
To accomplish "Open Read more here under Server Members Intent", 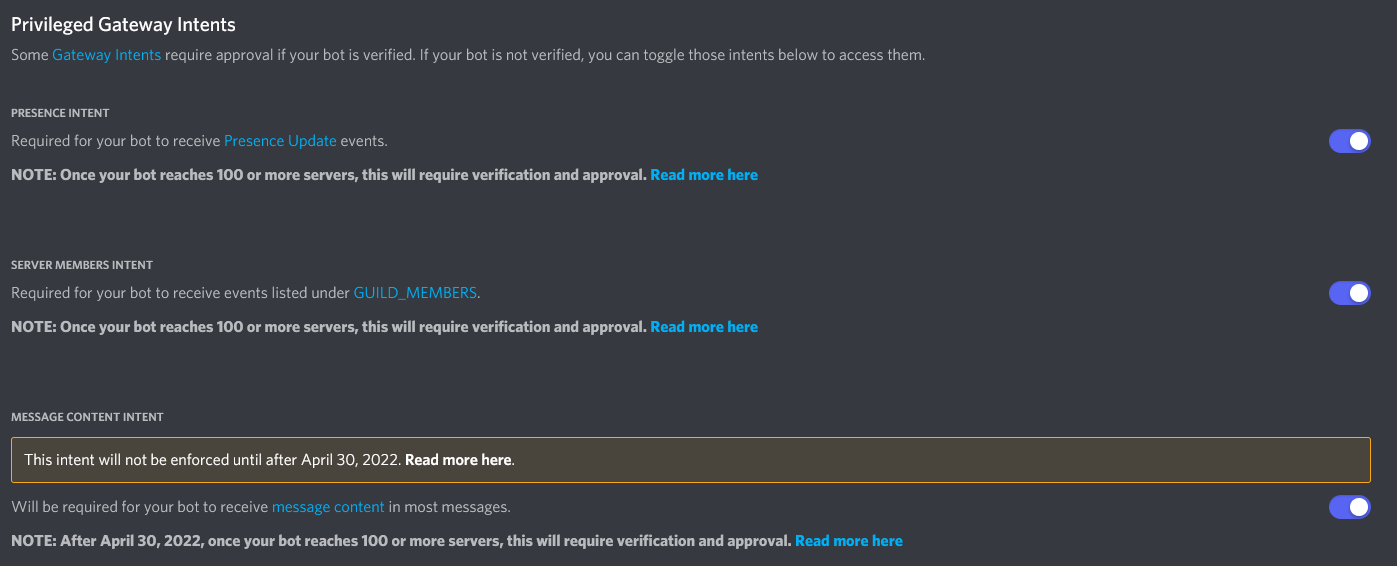I will pos(704,327).
